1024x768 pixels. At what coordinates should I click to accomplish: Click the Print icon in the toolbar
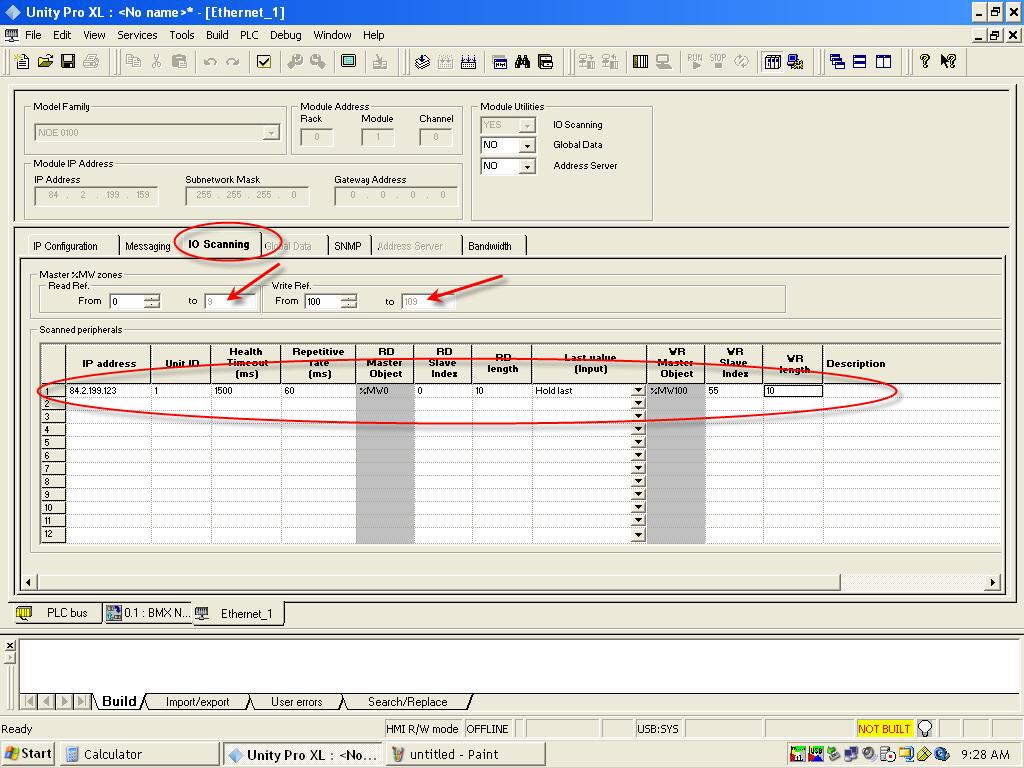[x=91, y=61]
